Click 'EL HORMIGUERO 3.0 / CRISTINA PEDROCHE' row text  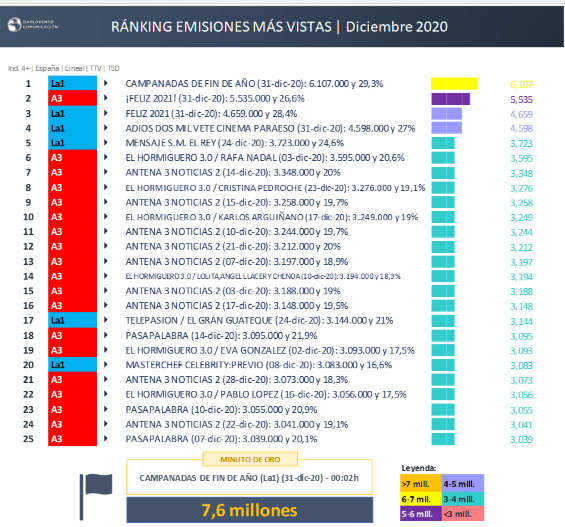[275, 188]
